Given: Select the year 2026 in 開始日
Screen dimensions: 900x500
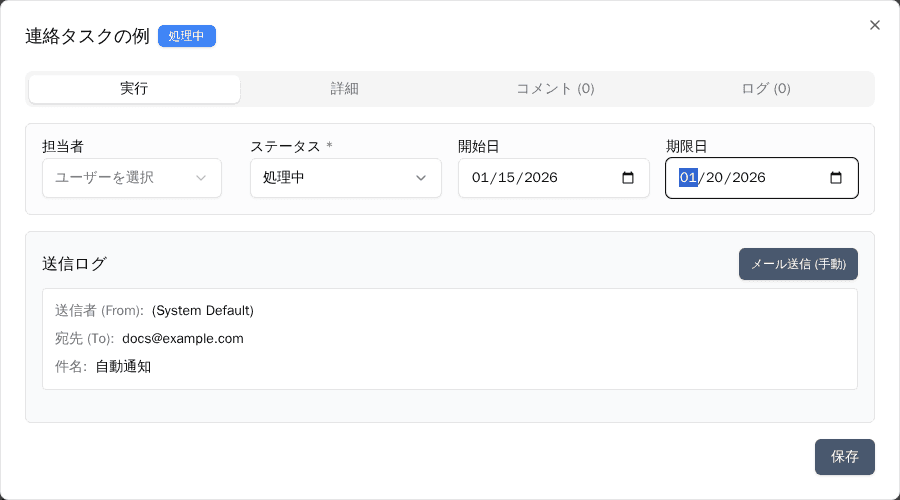Looking at the screenshot, I should 541,178.
